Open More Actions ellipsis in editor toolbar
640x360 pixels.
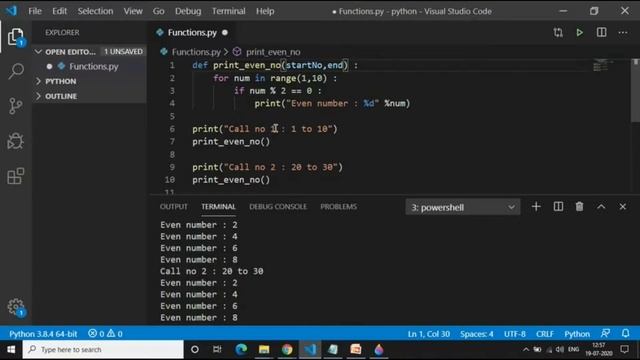pyautogui.click(x=623, y=33)
